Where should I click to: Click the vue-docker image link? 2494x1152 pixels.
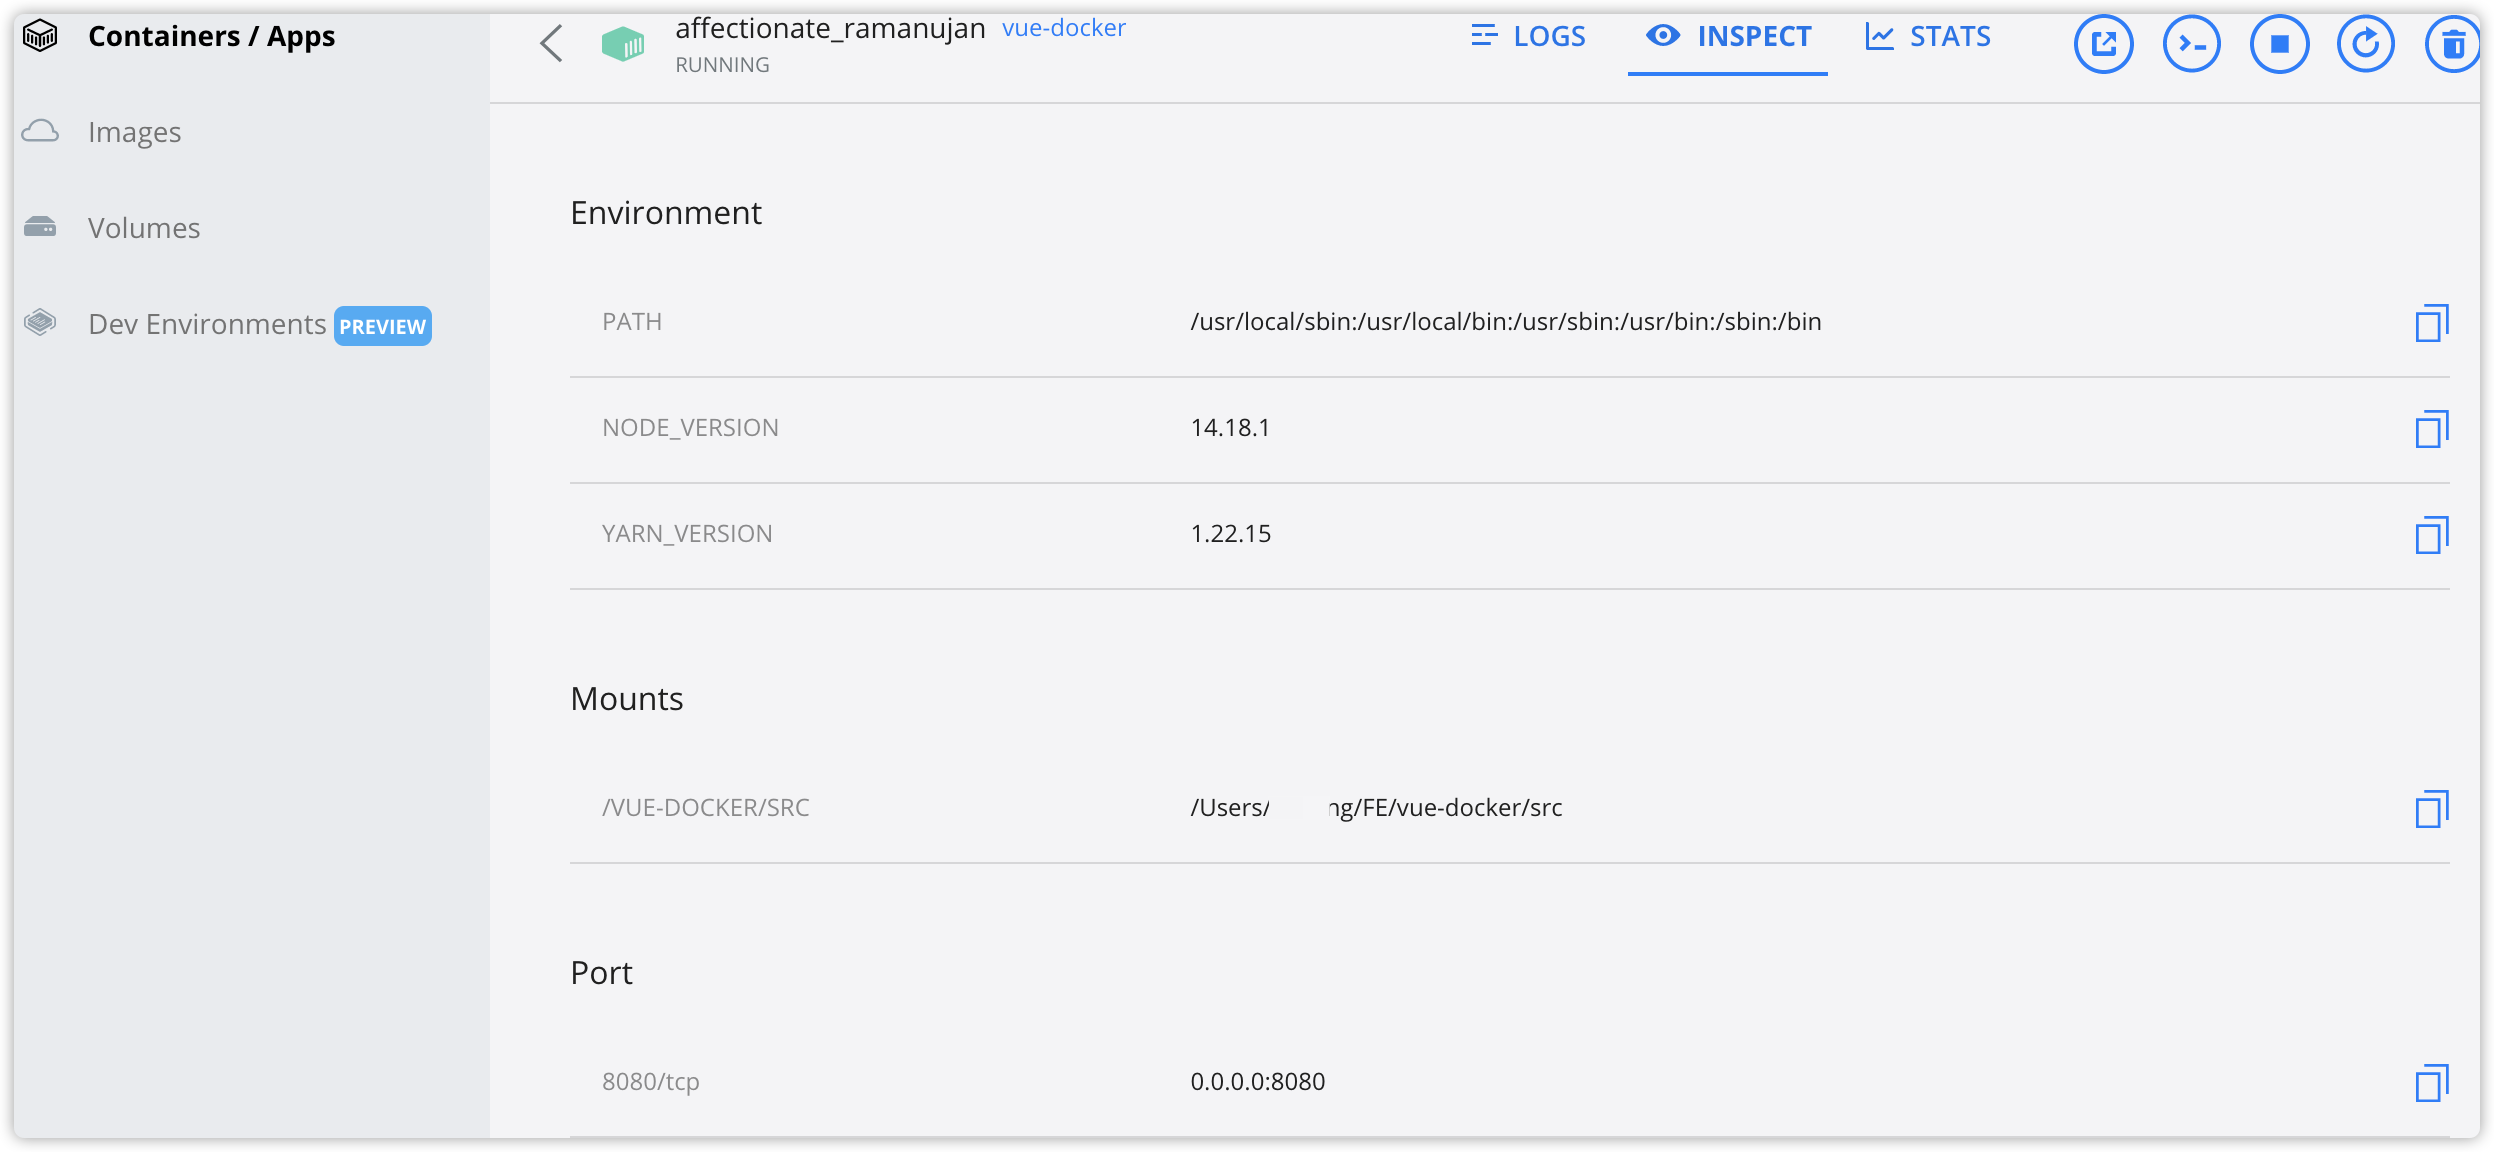click(1063, 28)
